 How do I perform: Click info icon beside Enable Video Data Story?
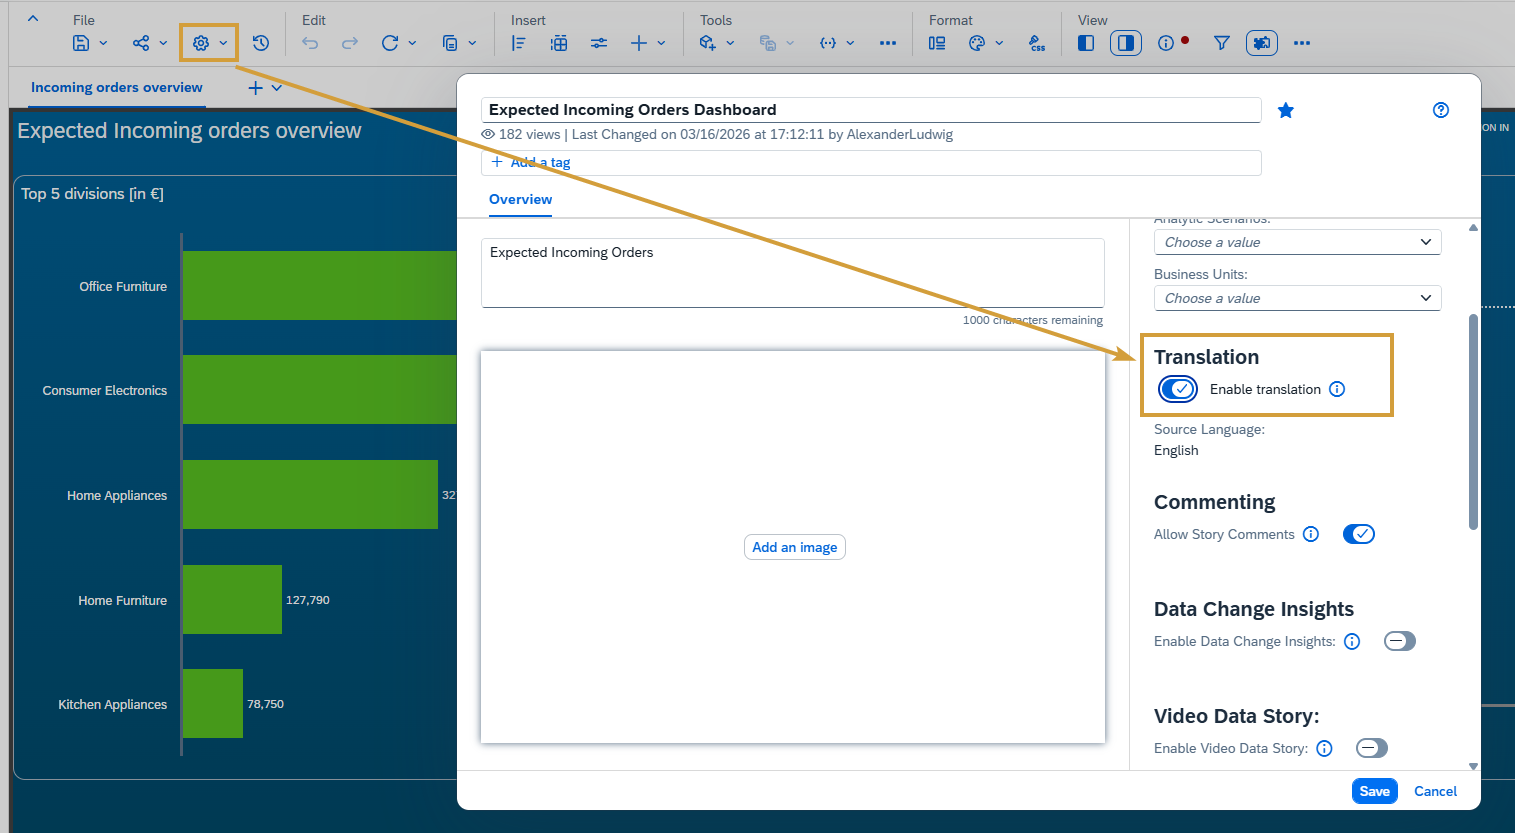1325,748
